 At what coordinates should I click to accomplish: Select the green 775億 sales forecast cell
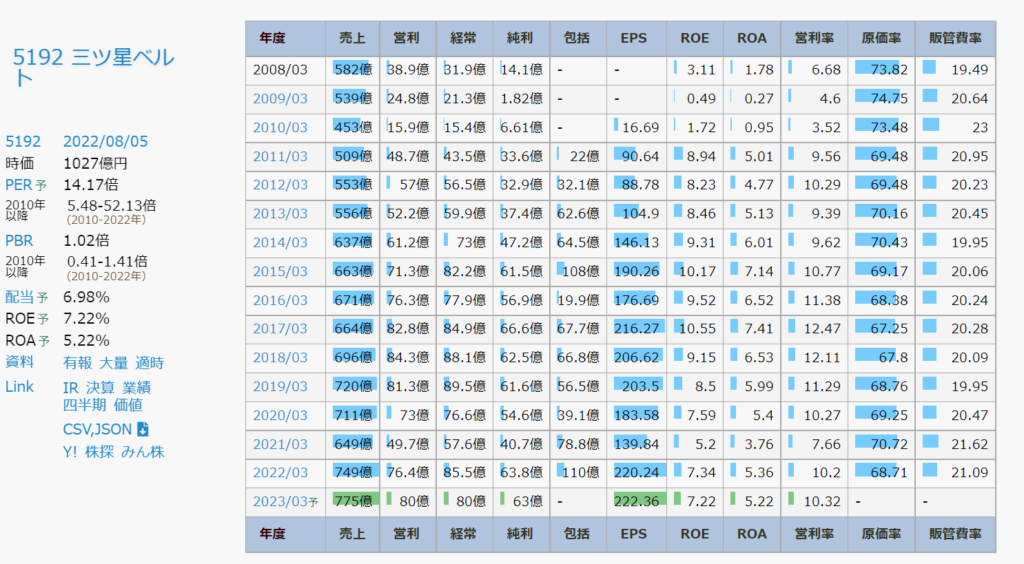(353, 501)
